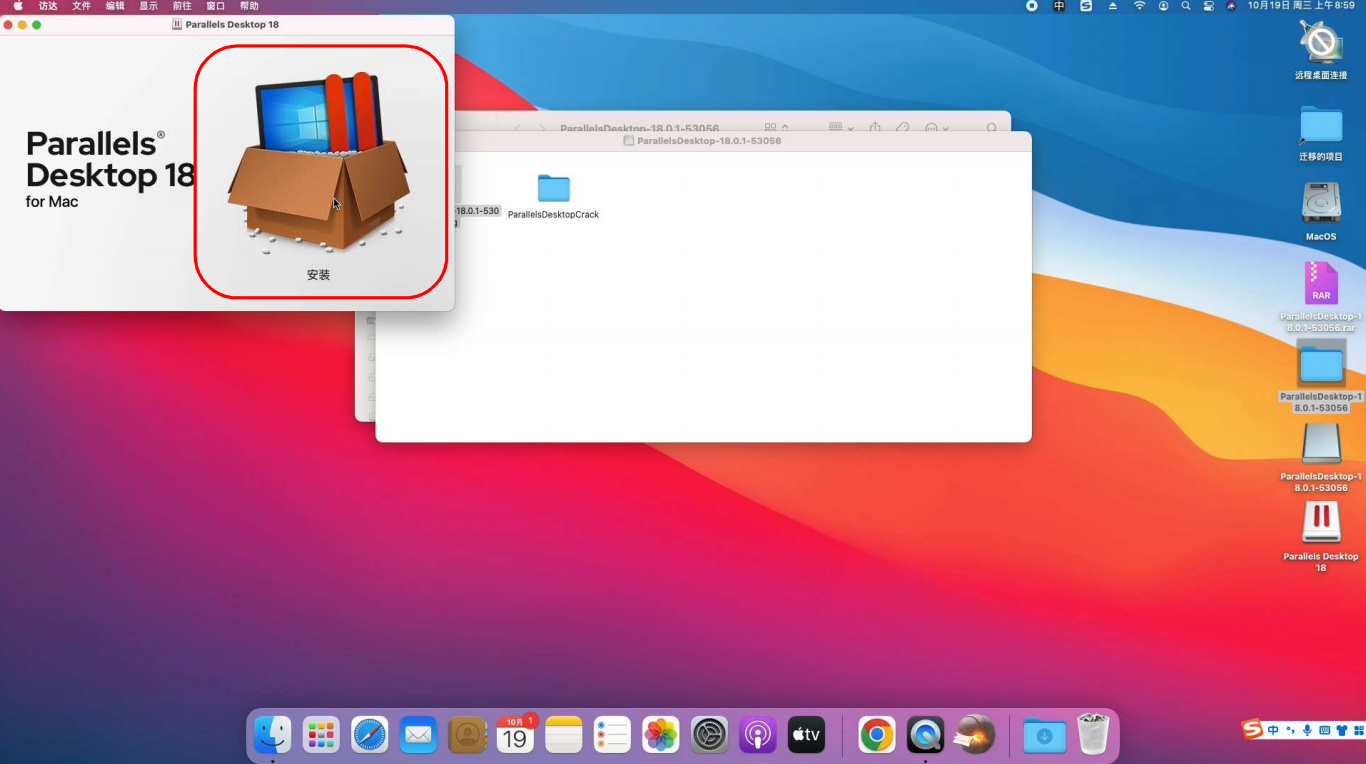The image size is (1366, 764).
Task: Launch Safari from the Dock
Action: coord(370,735)
